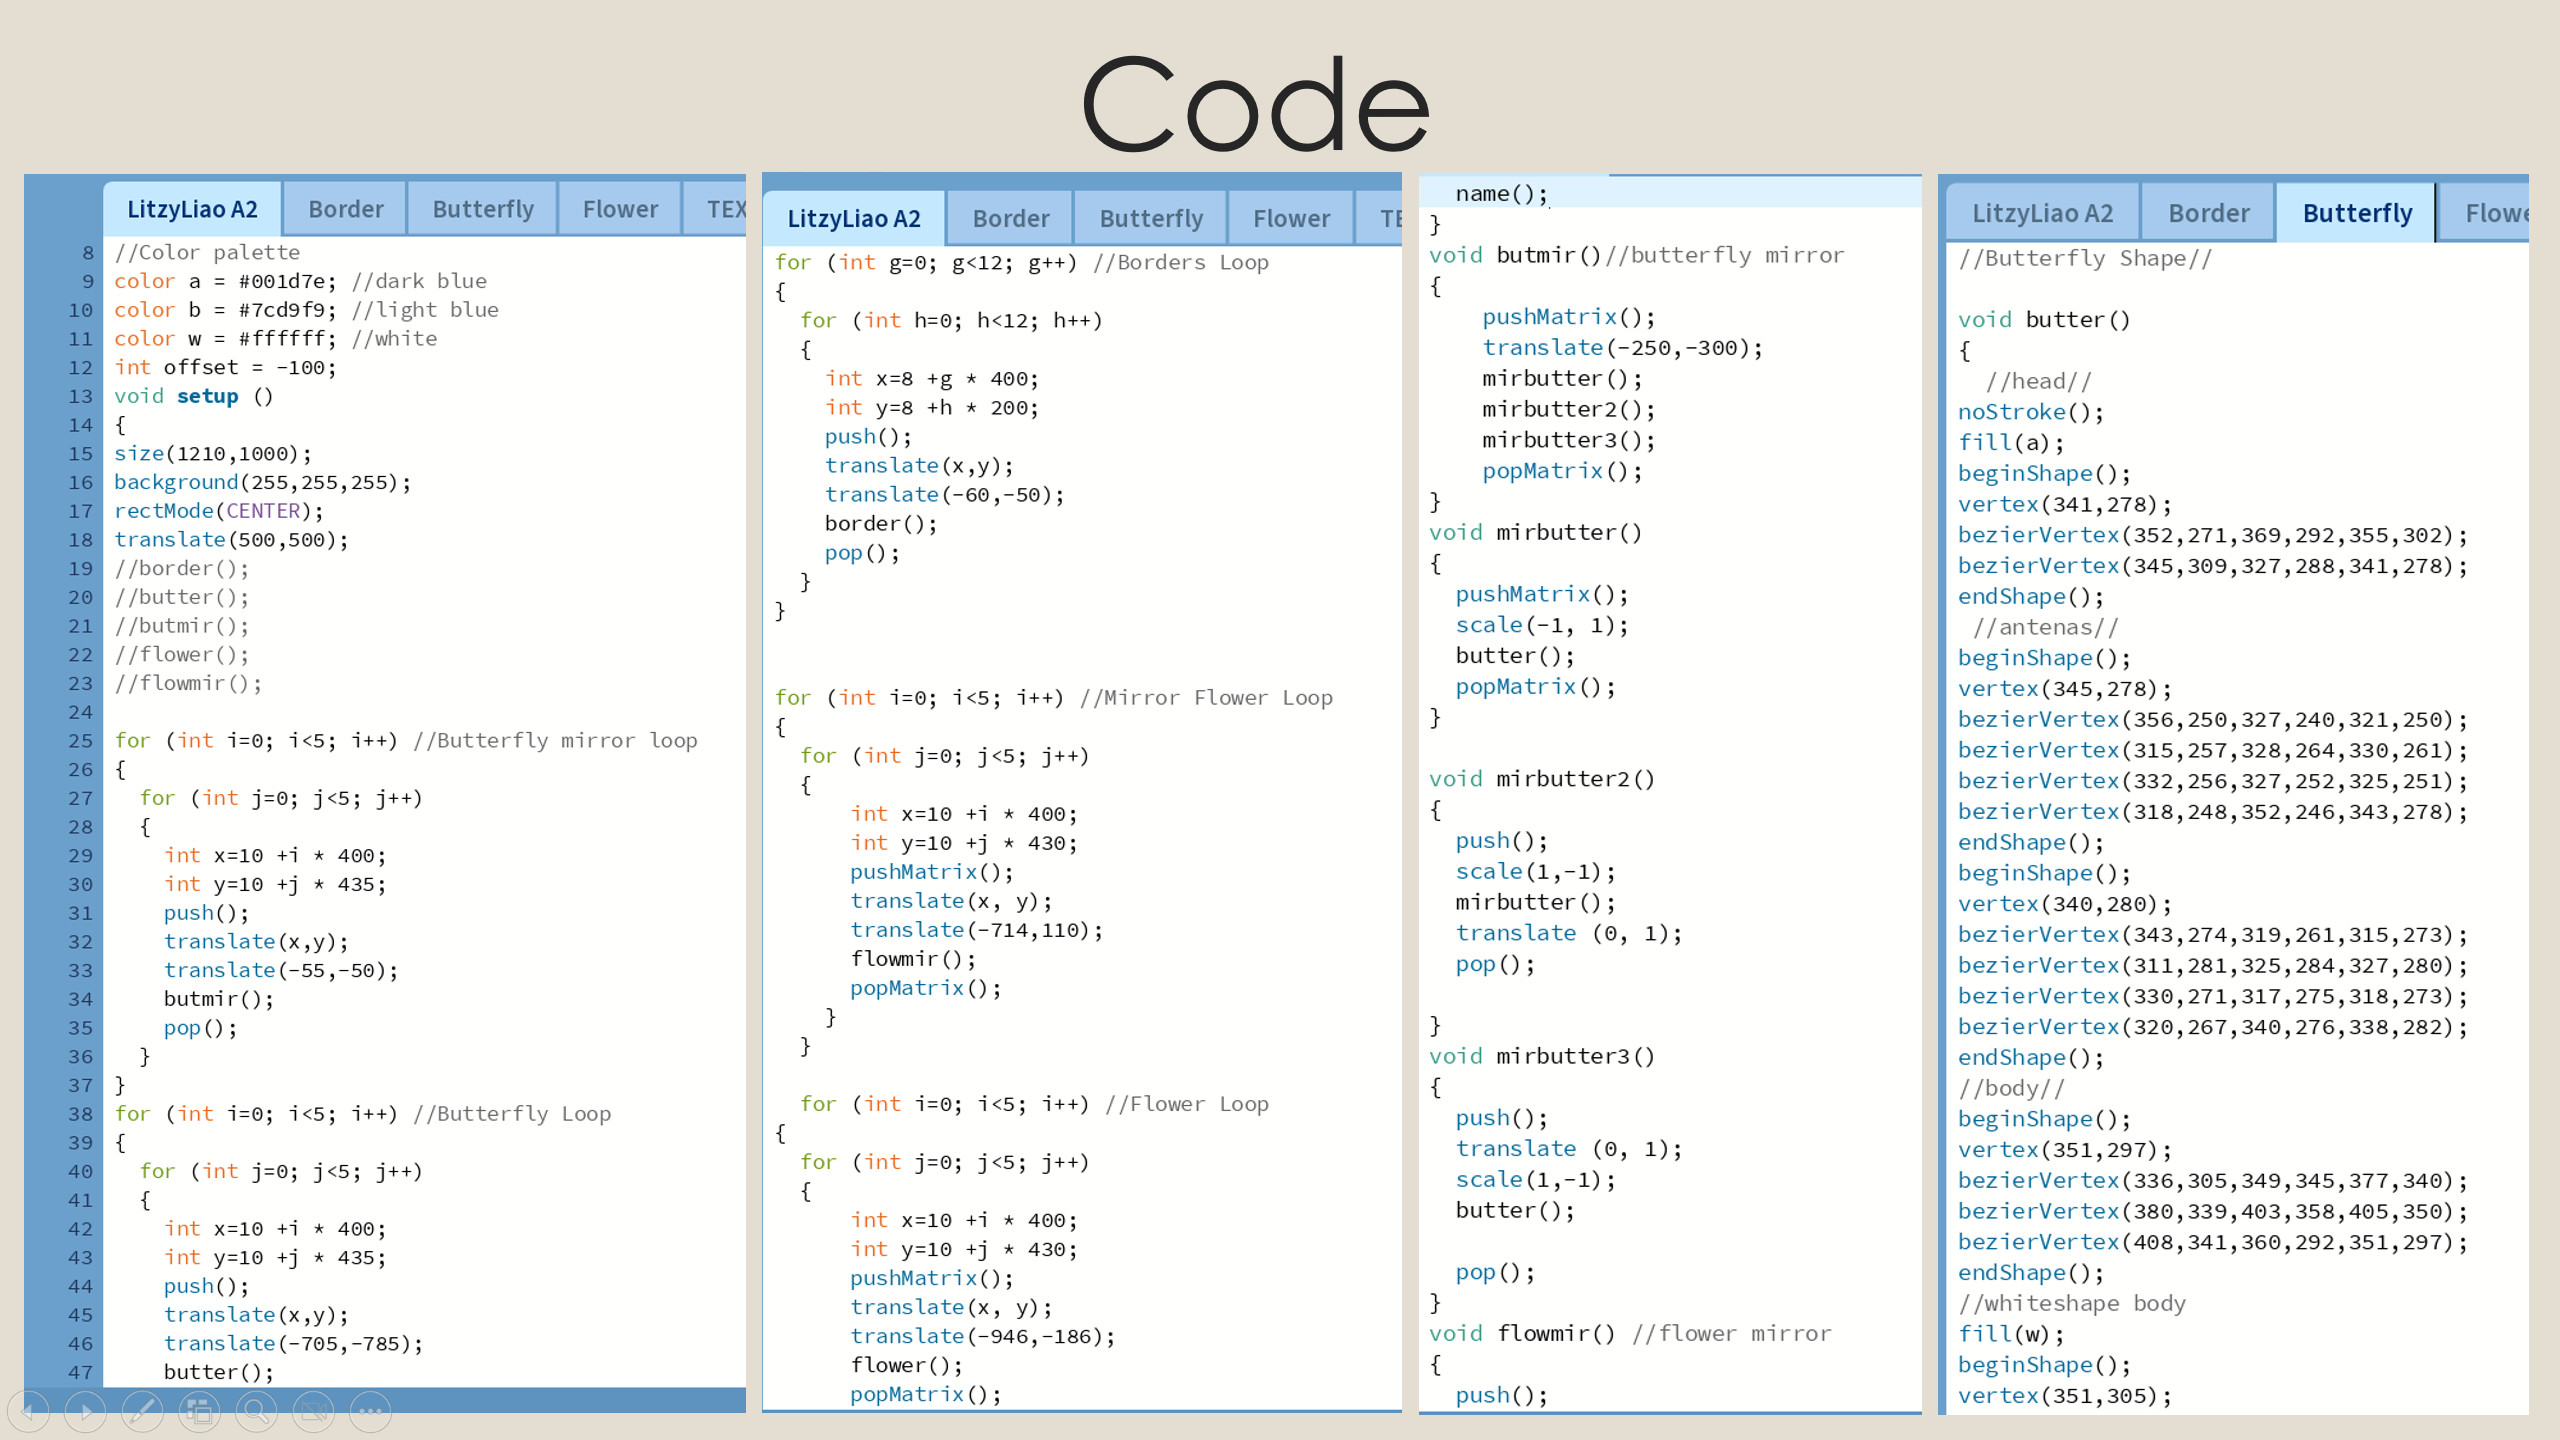Click line number 15 in the code gutter

pyautogui.click(x=80, y=453)
